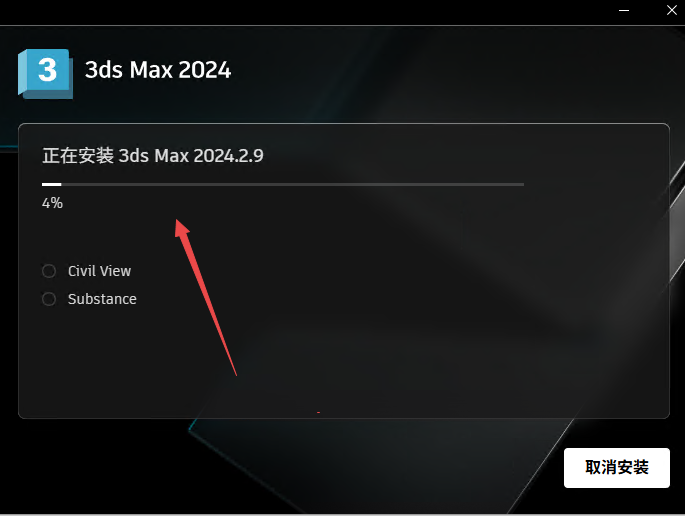Click the 4% progress percentage label
Viewport: 685px width, 516px height.
pyautogui.click(x=52, y=203)
